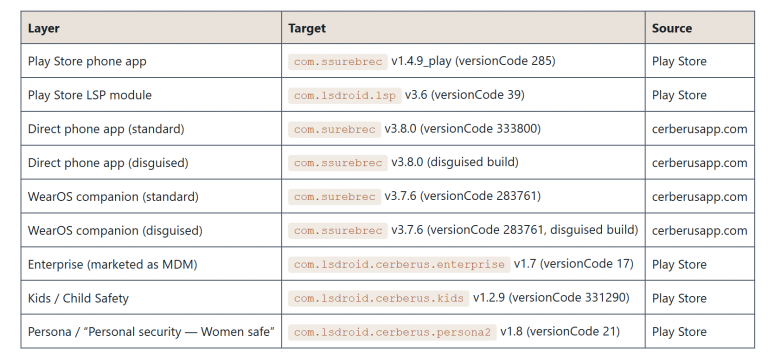Screen dimensions: 768x361
Task: Click the "v1.4.9_play (versionCode 285)" text
Action: [473, 61]
